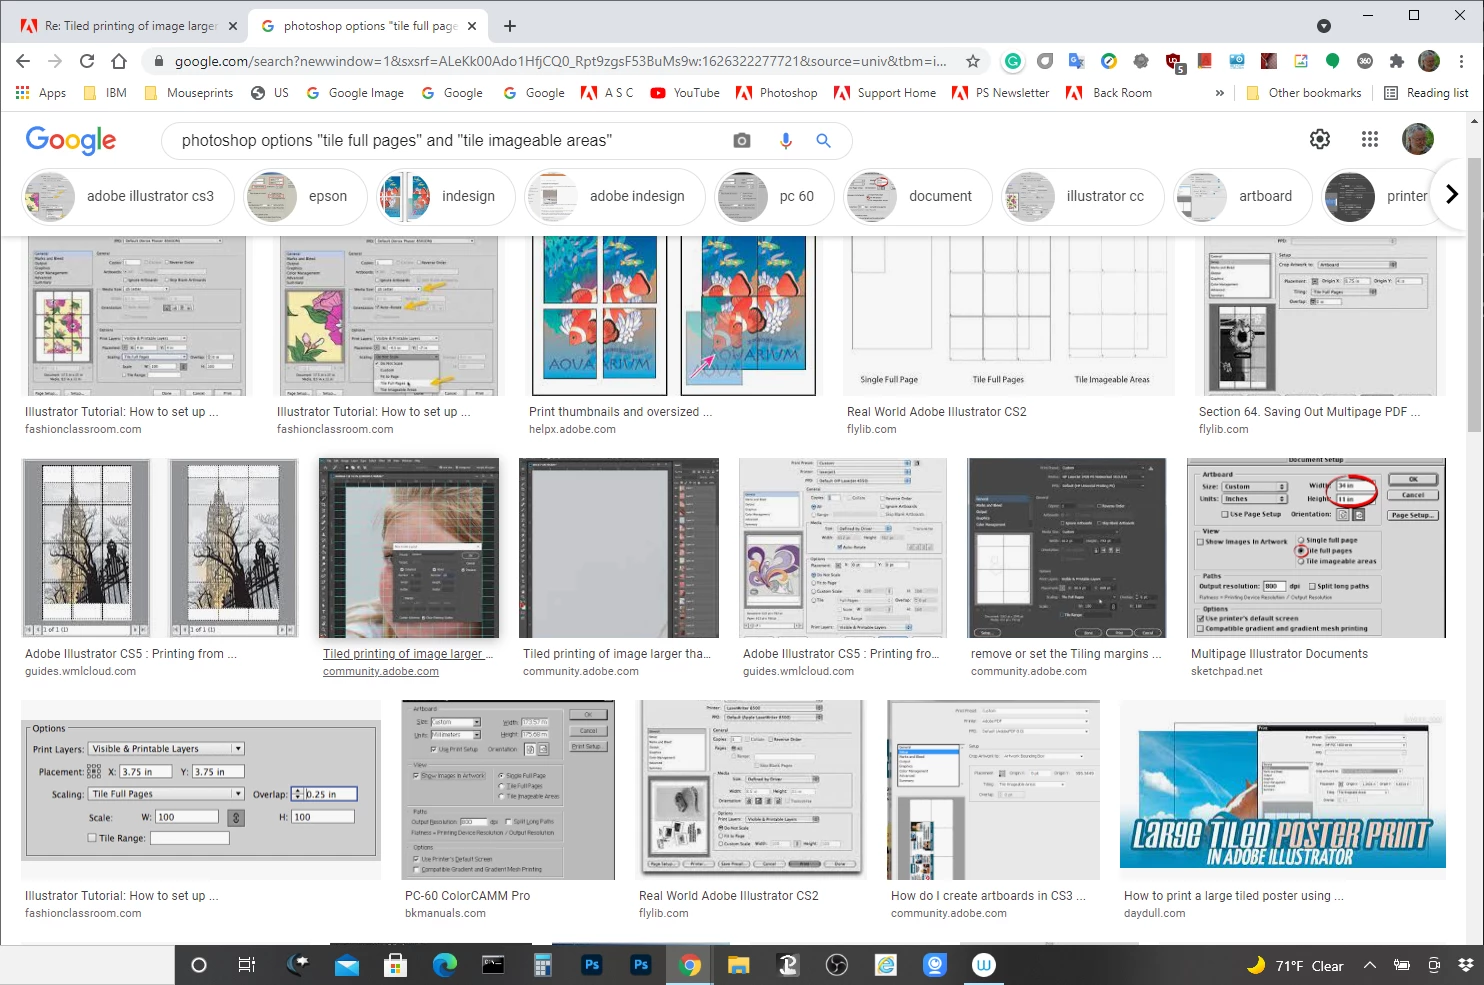
Task: Open Microsoft Edge from the taskbar
Action: click(444, 965)
